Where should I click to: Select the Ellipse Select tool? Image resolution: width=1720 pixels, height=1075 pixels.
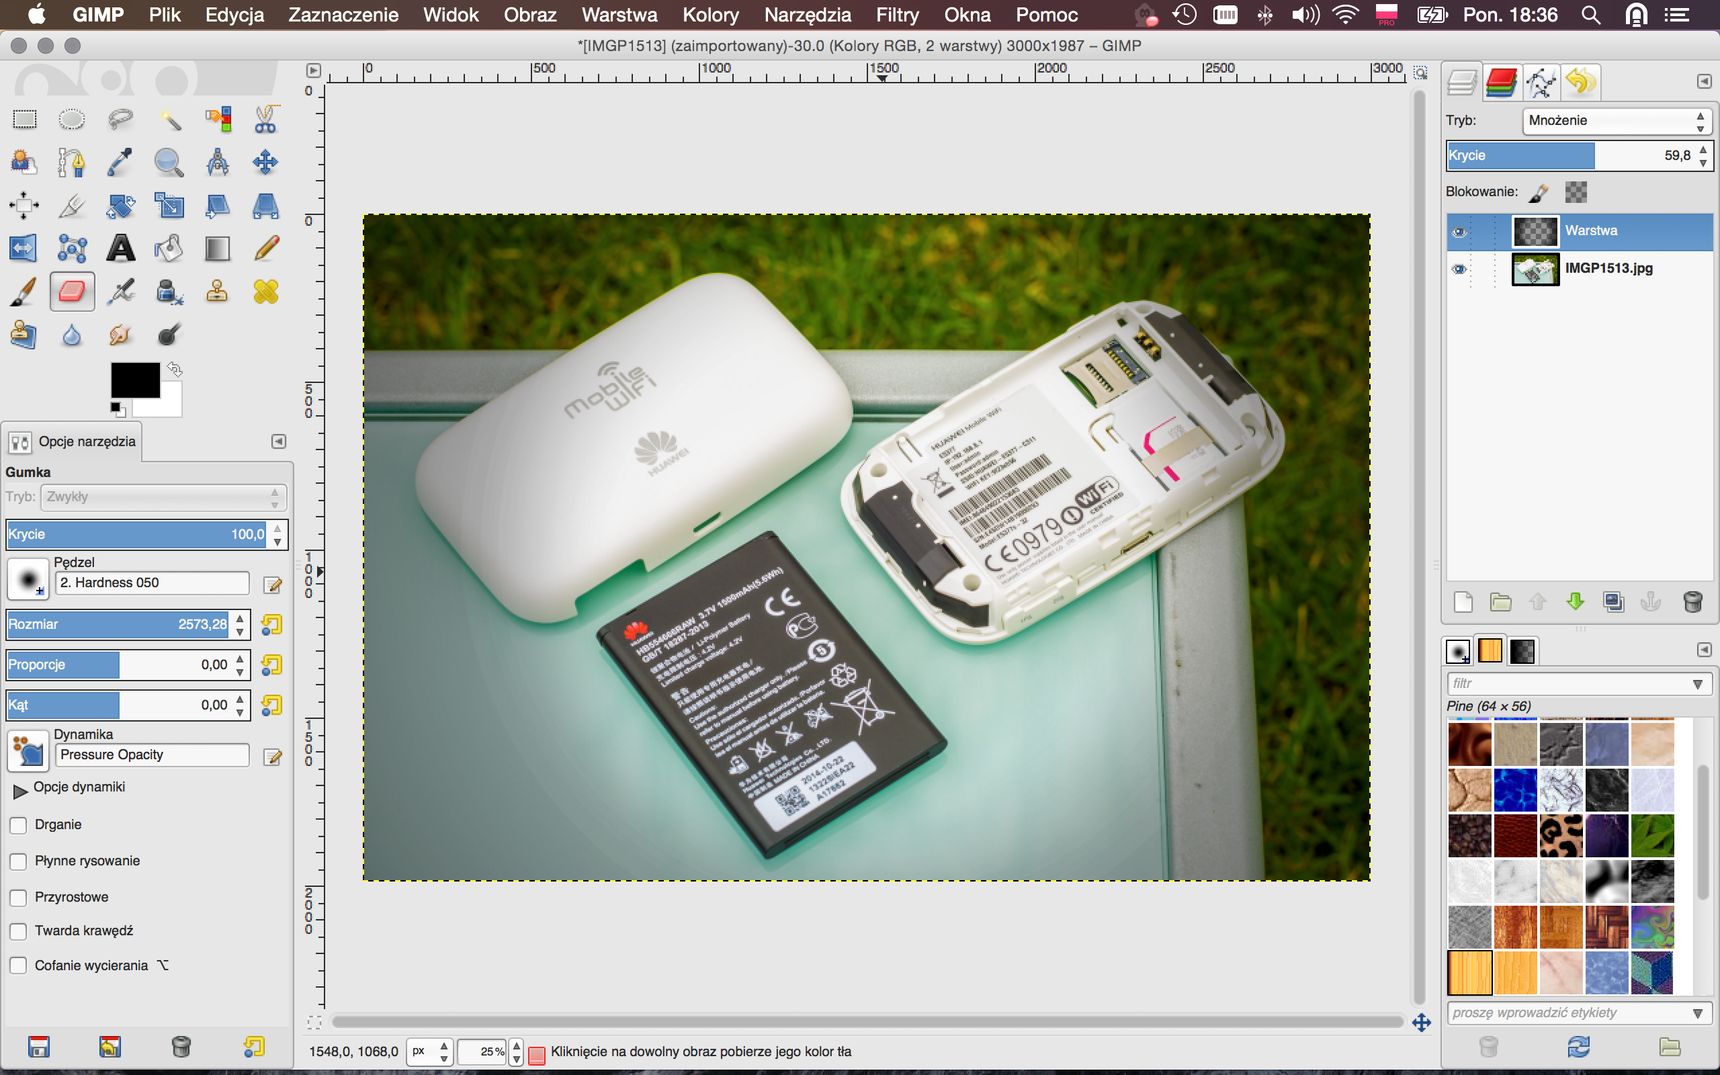tap(72, 120)
